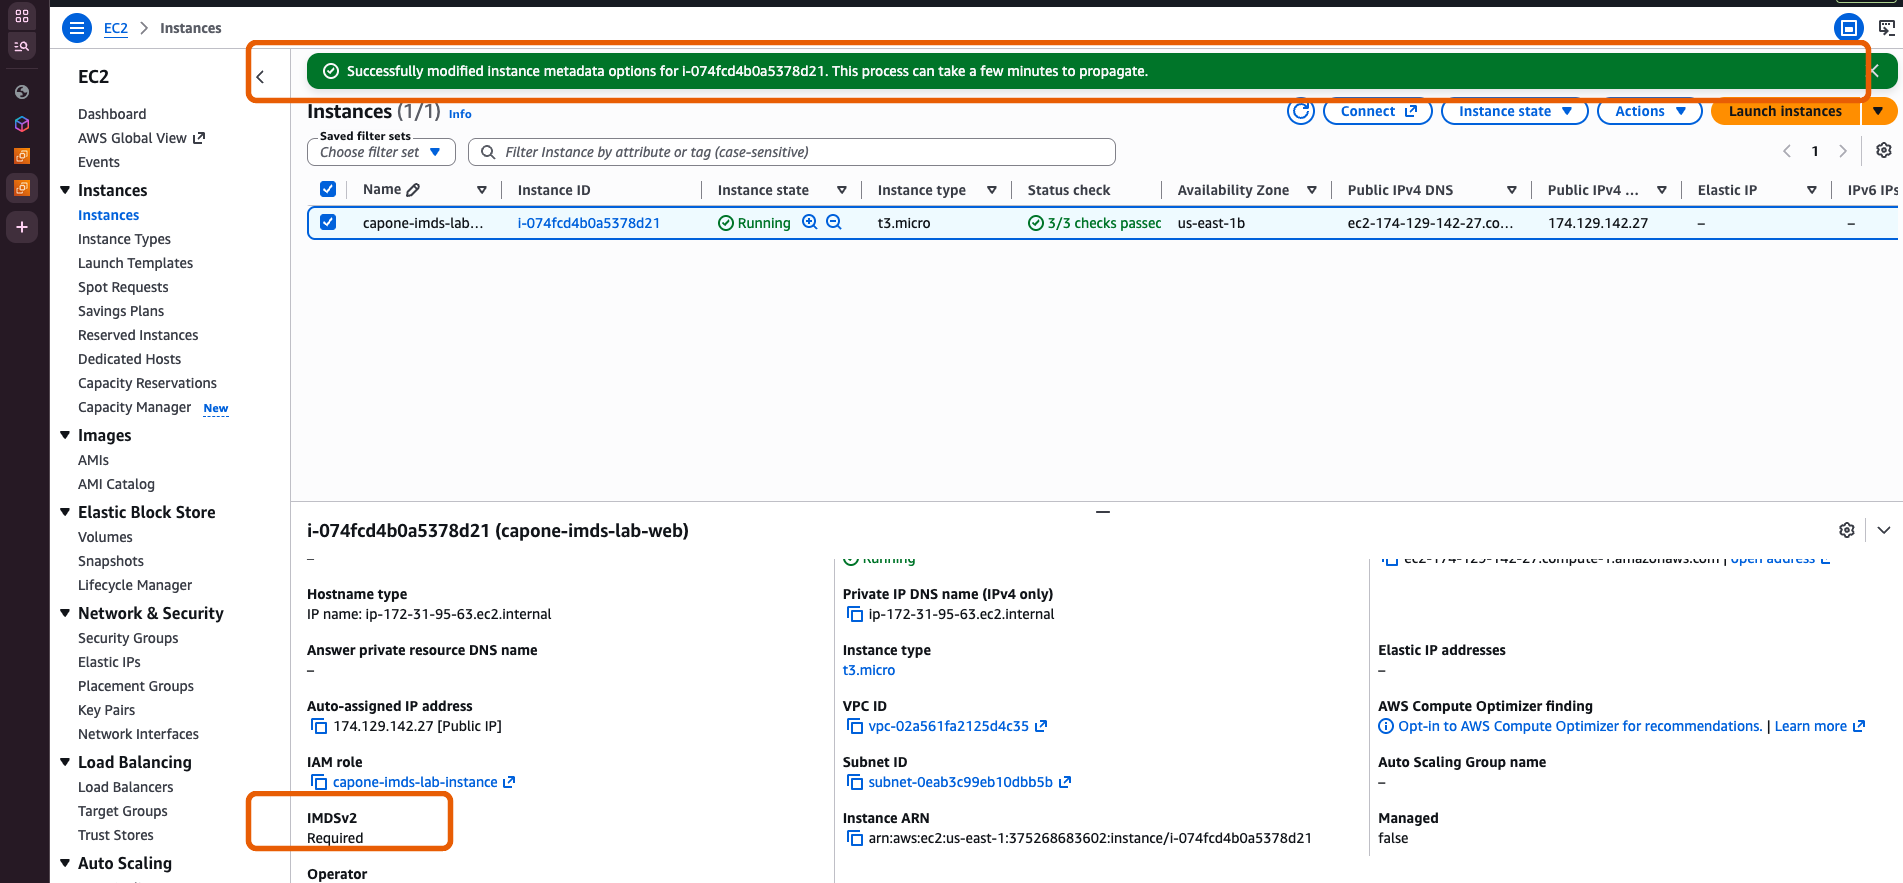Open the capone-imds-lab-instance IAM role link
This screenshot has width=1903, height=883.
point(415,782)
